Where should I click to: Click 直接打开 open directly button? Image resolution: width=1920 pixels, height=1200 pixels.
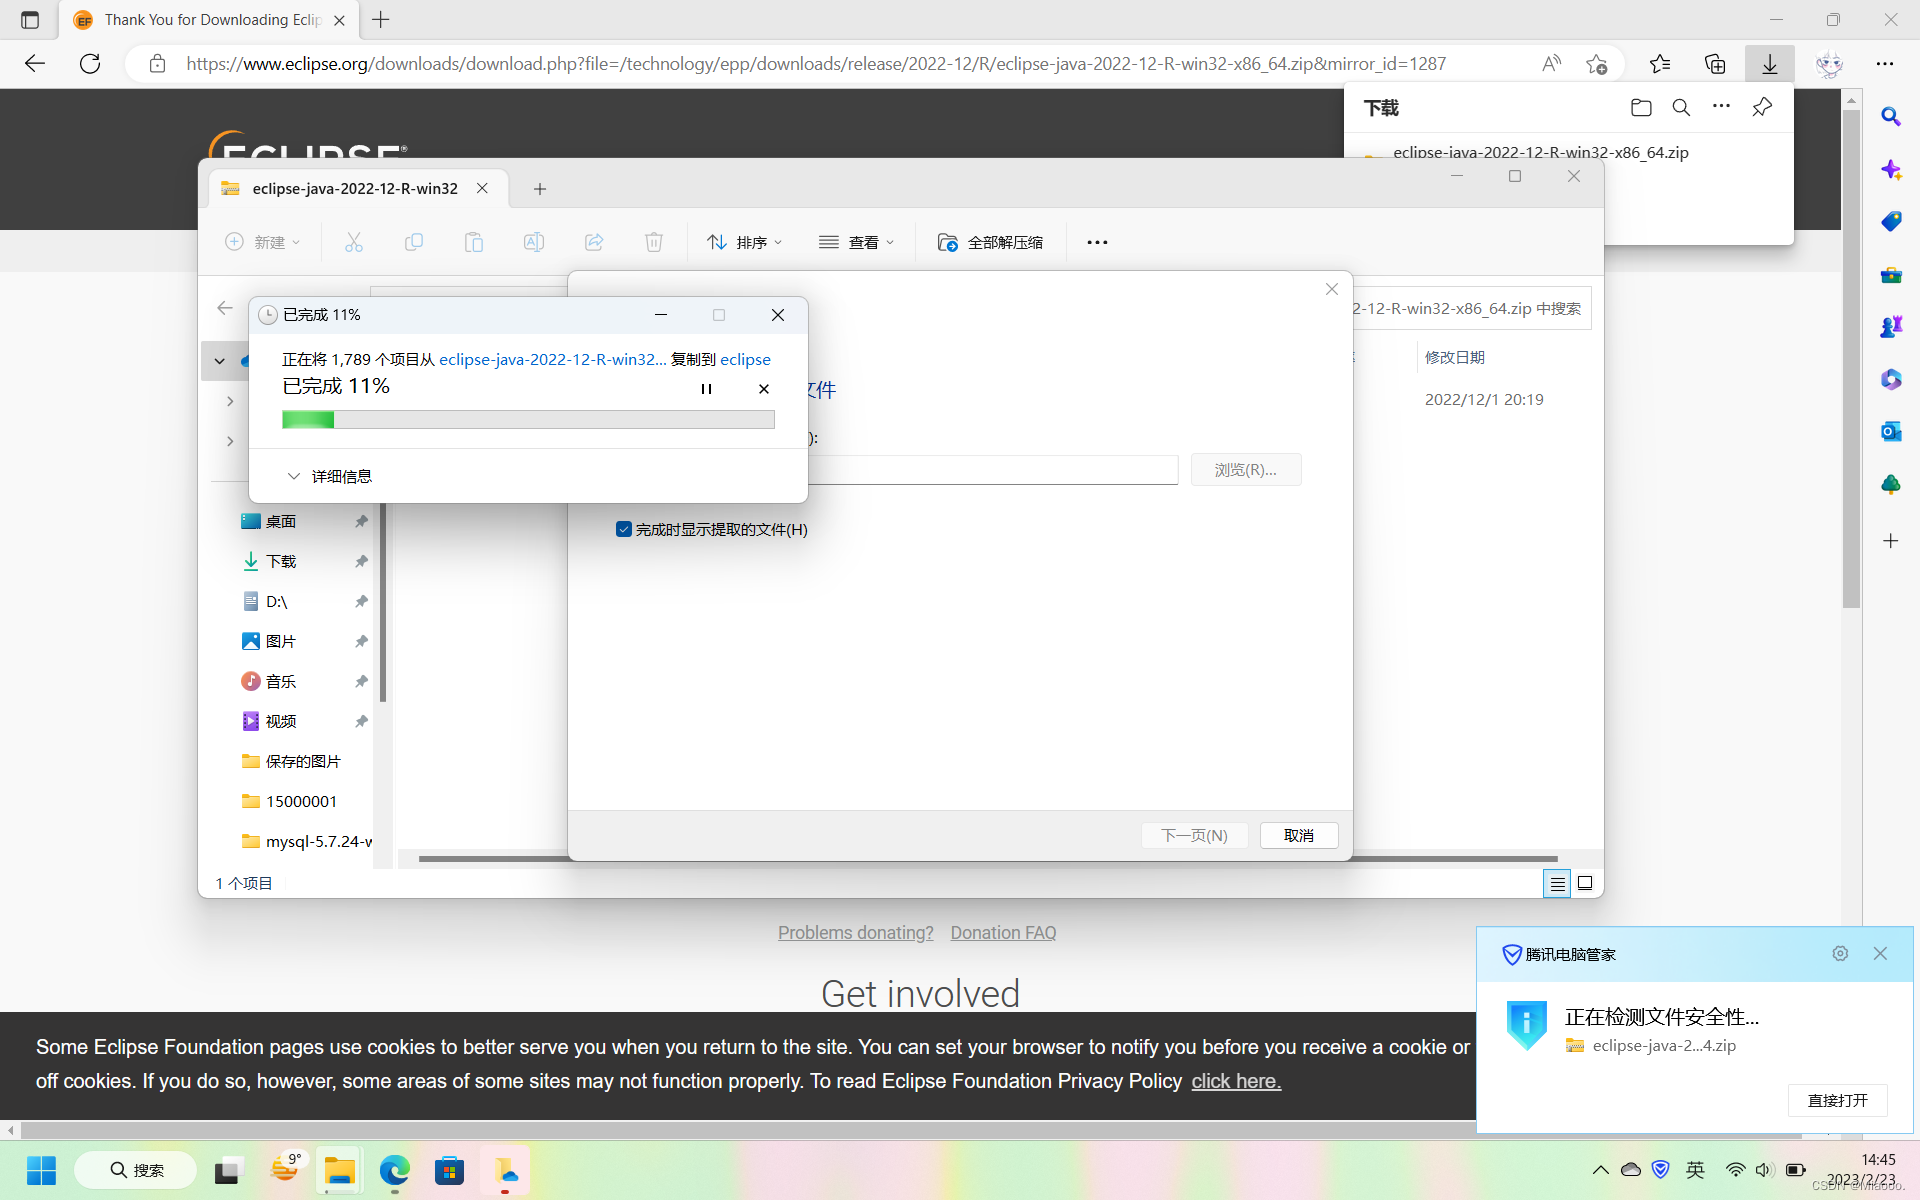[x=1837, y=1100]
